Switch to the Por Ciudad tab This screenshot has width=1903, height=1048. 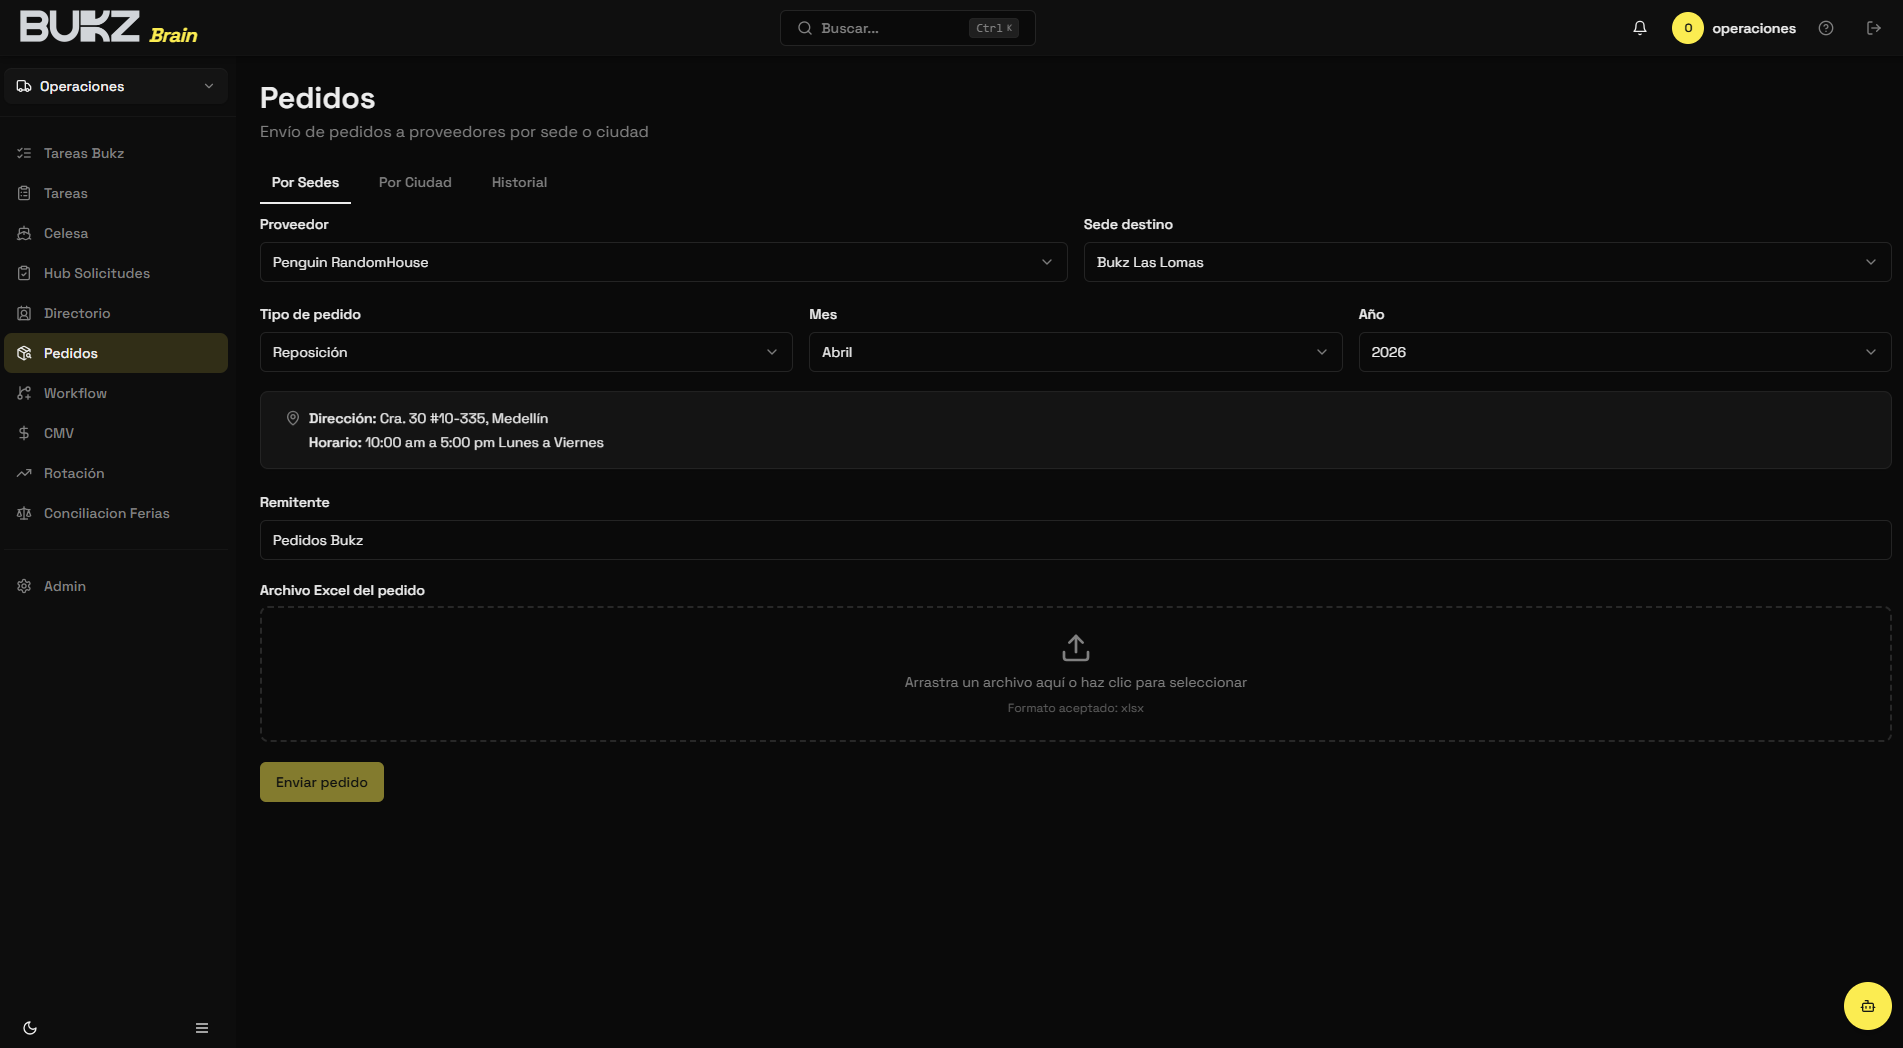415,182
